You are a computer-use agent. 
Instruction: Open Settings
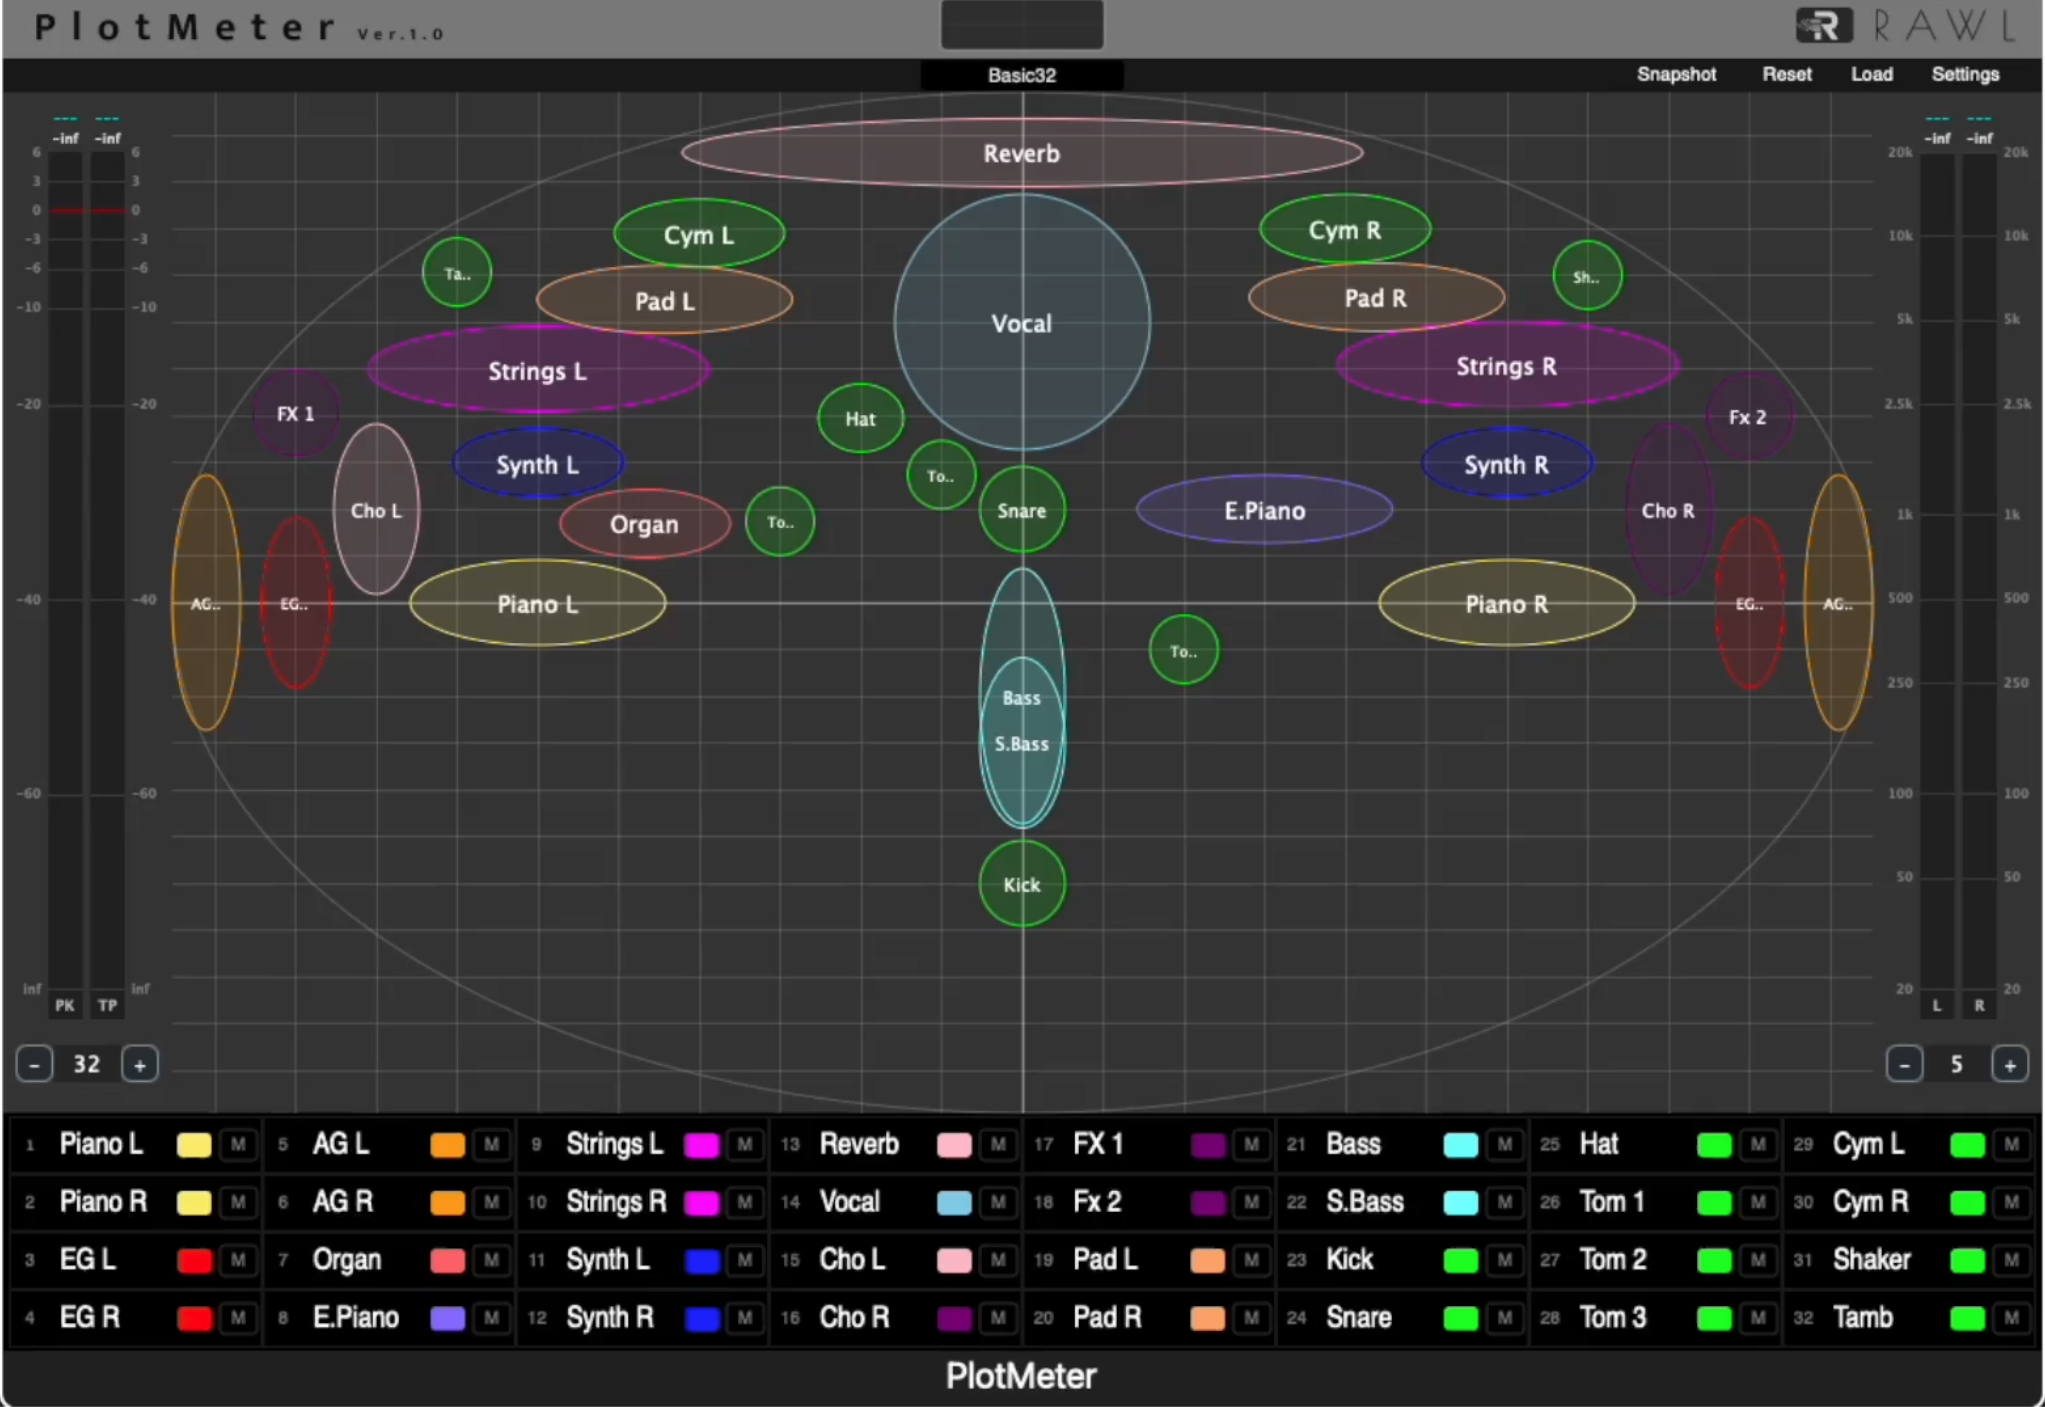1965,74
